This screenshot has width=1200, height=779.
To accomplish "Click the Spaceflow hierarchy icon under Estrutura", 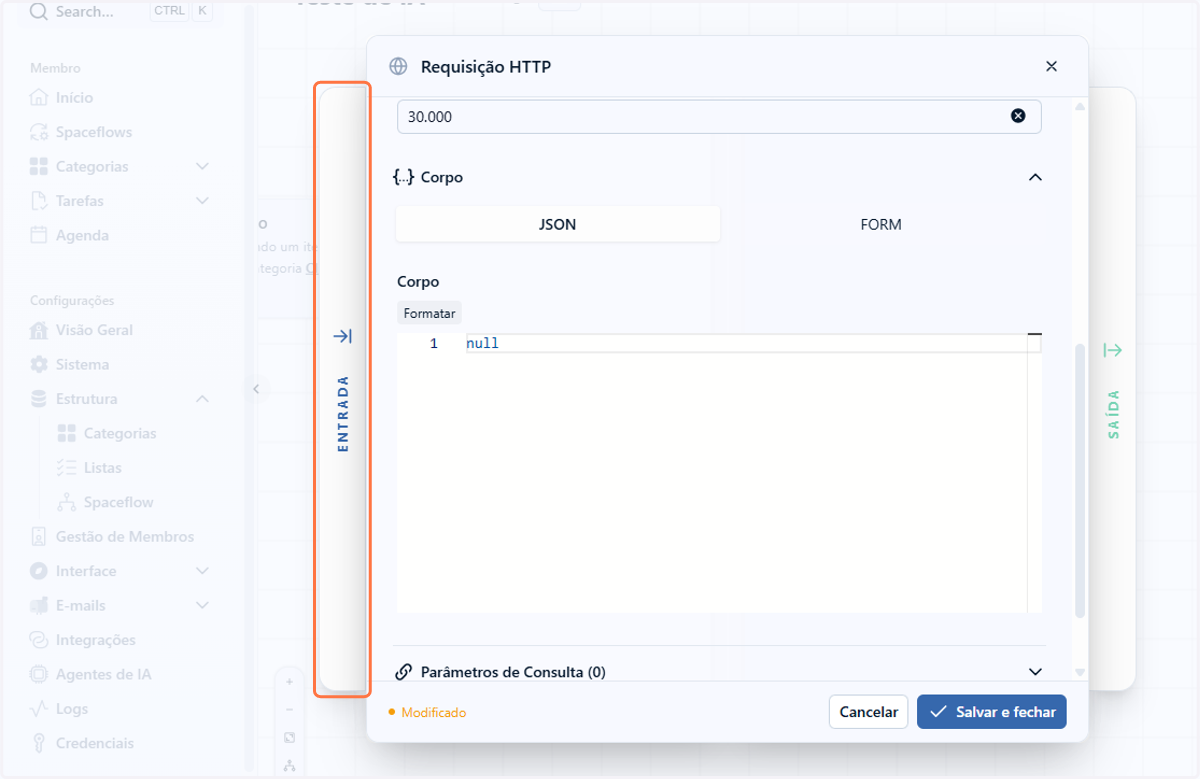I will coord(67,502).
